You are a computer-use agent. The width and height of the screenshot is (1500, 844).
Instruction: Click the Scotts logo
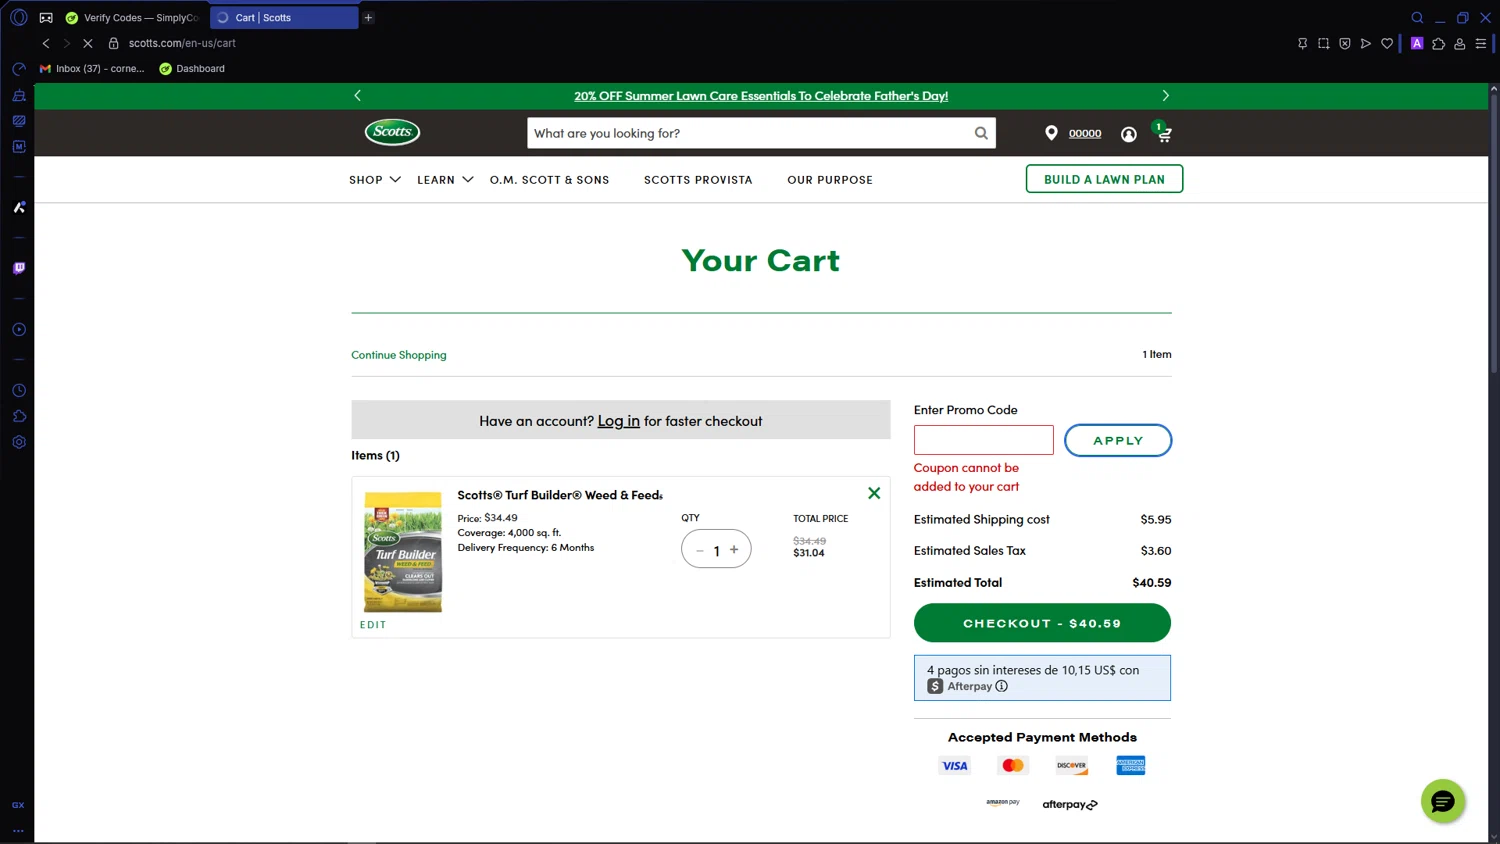coord(392,132)
